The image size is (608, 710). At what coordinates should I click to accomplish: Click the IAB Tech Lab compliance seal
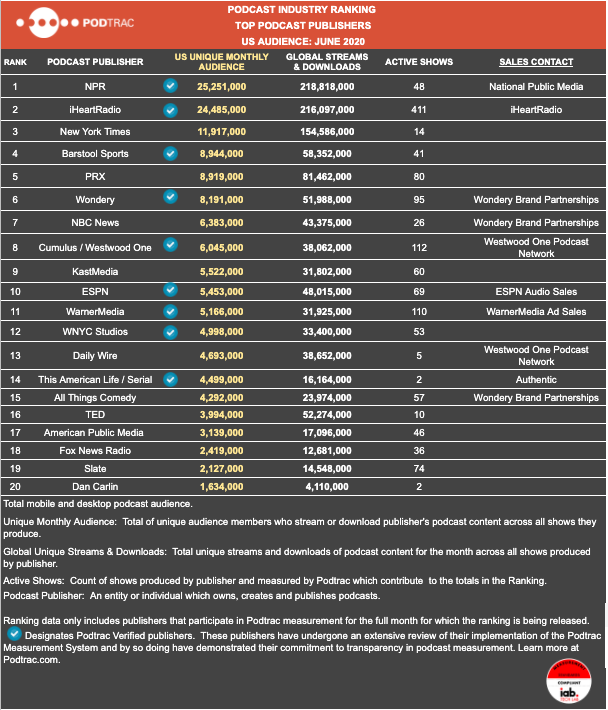569,681
